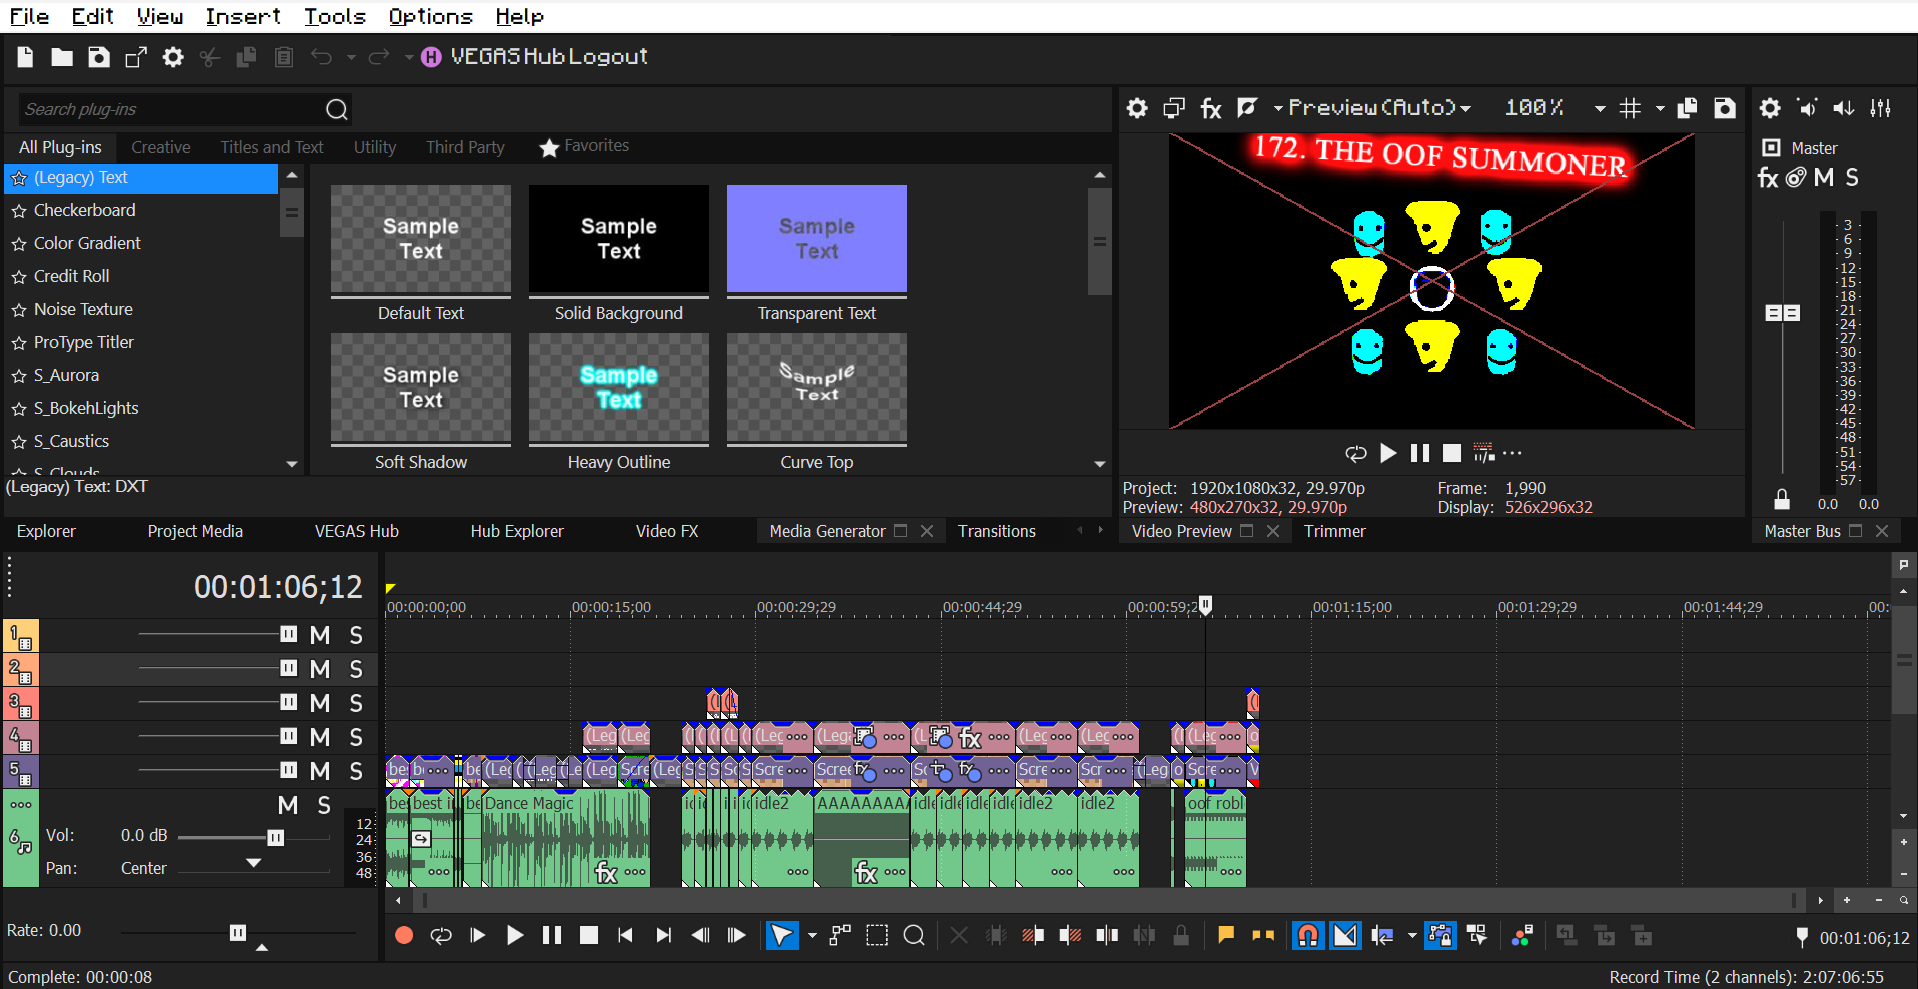Expand the Undo history dropdown arrow
1918x989 pixels.
tap(351, 58)
